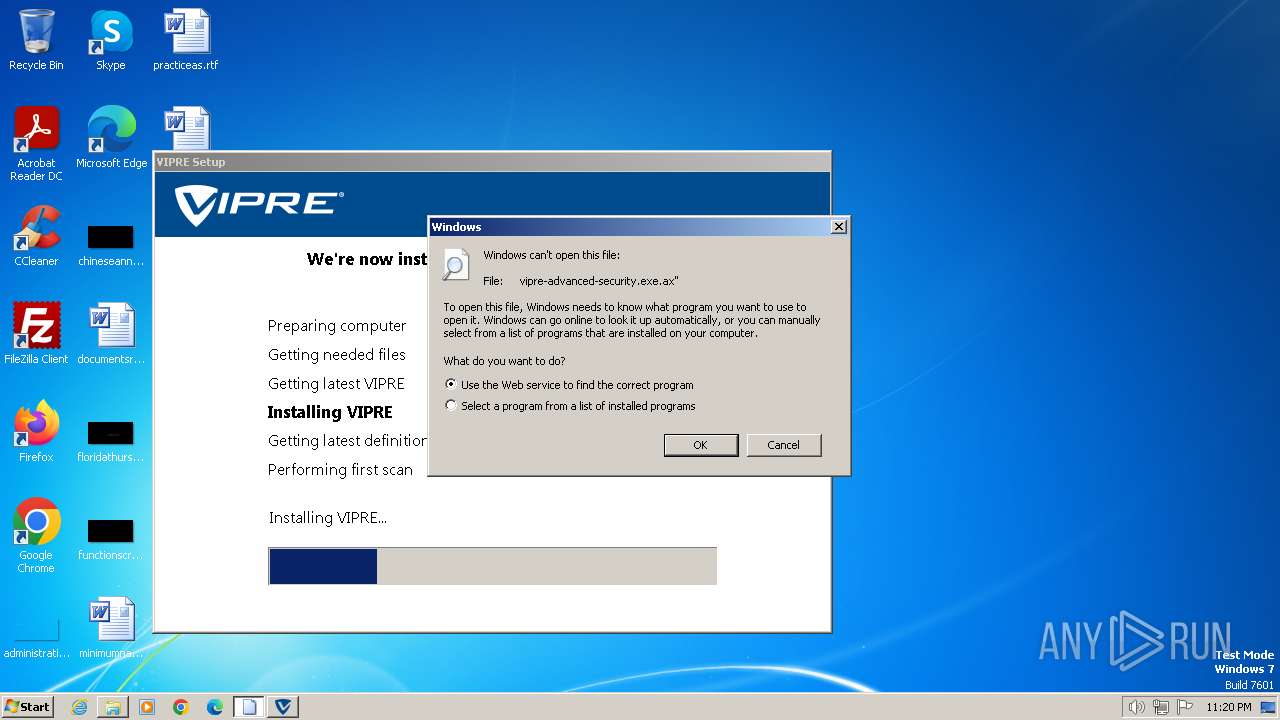Open Acrobat Reader DC shortcut

click(x=36, y=144)
